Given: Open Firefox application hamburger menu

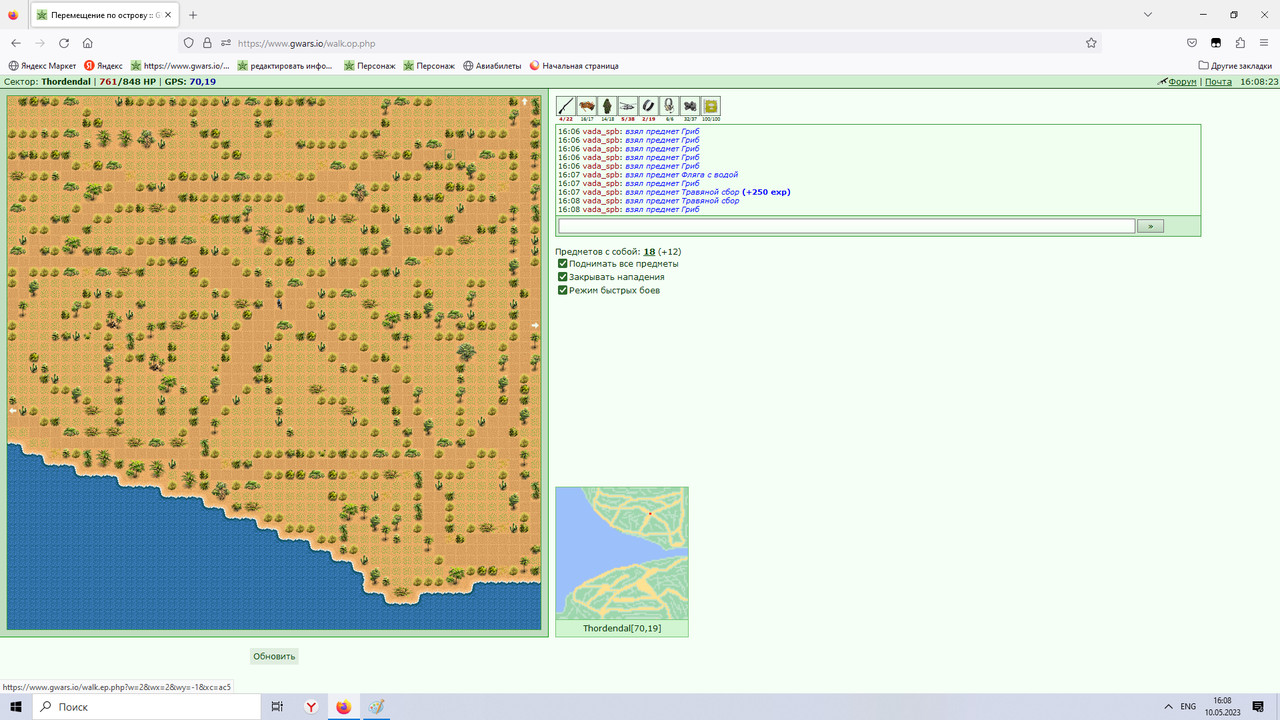Looking at the screenshot, I should (1264, 43).
